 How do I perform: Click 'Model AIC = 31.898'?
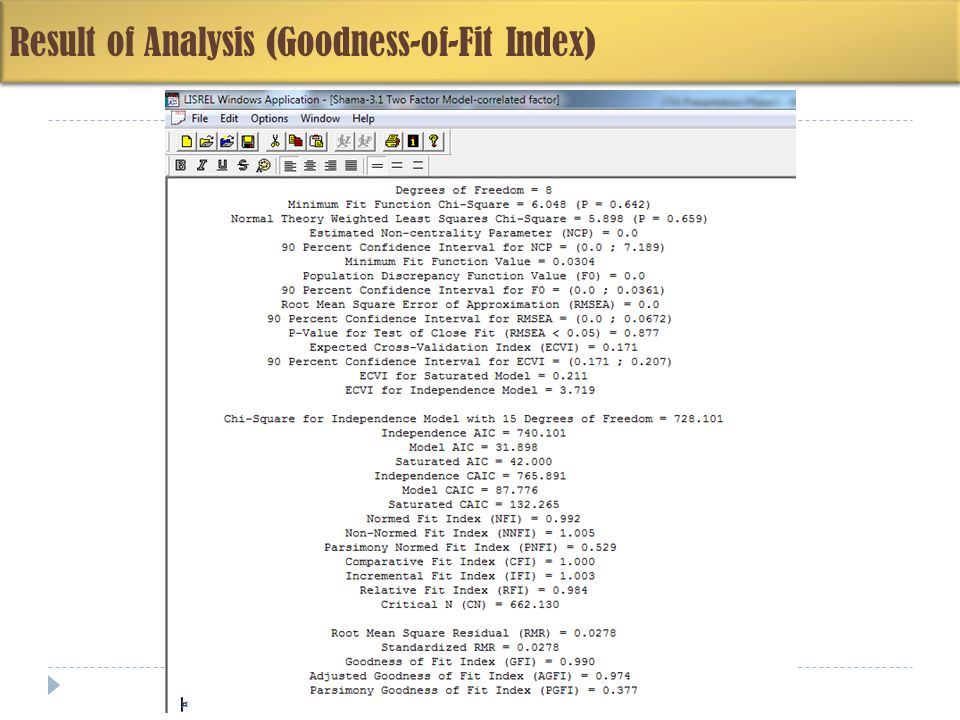473,448
